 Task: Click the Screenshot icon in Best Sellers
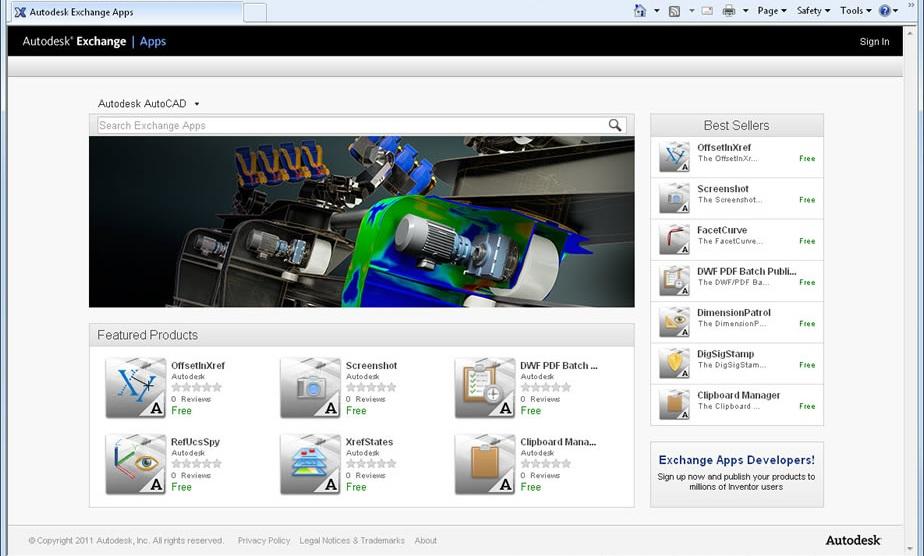pyautogui.click(x=674, y=198)
